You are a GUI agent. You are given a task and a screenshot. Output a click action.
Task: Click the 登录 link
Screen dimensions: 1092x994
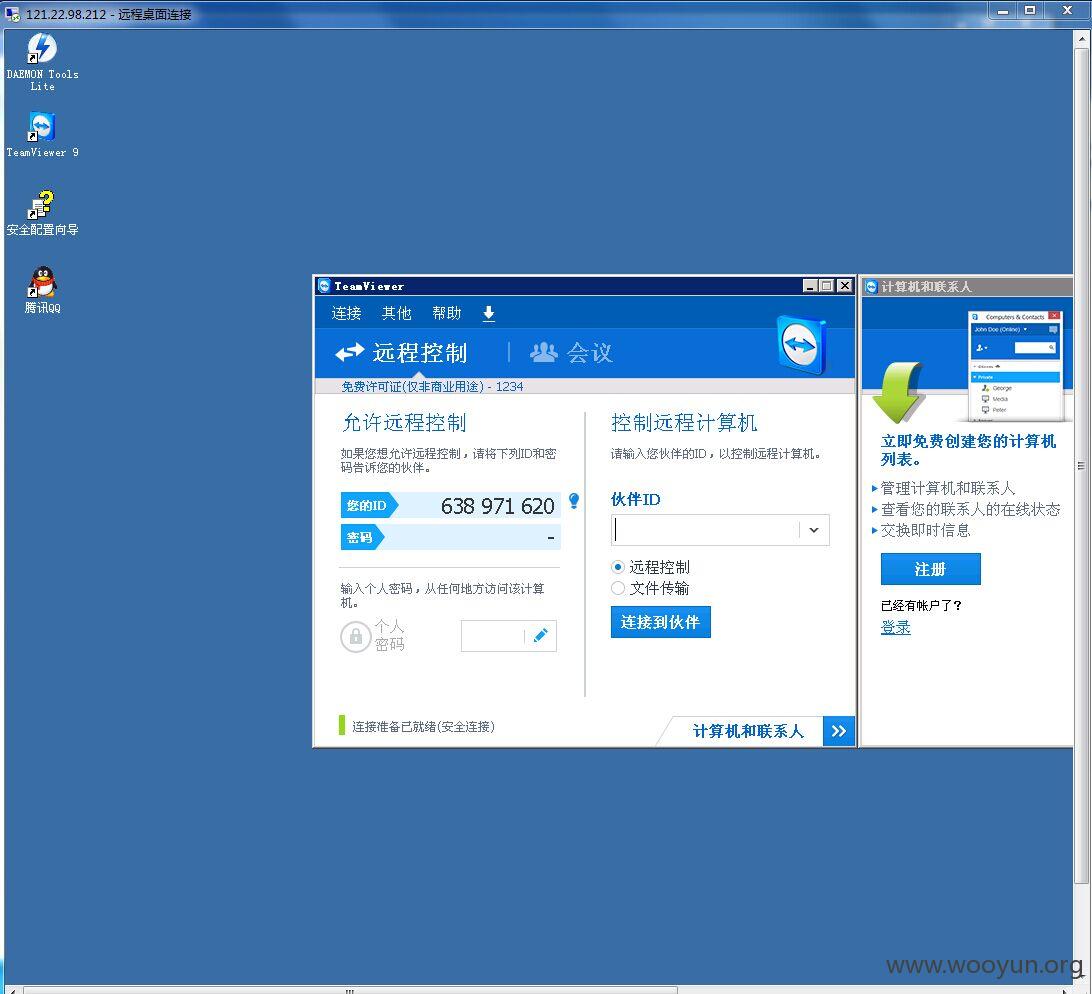[x=896, y=627]
